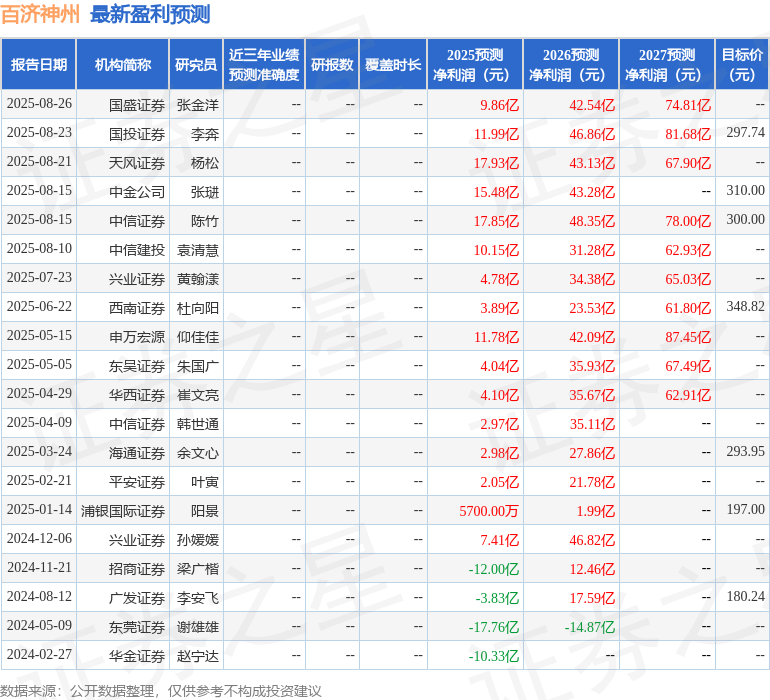Select institution 国盛证券

pos(137,105)
